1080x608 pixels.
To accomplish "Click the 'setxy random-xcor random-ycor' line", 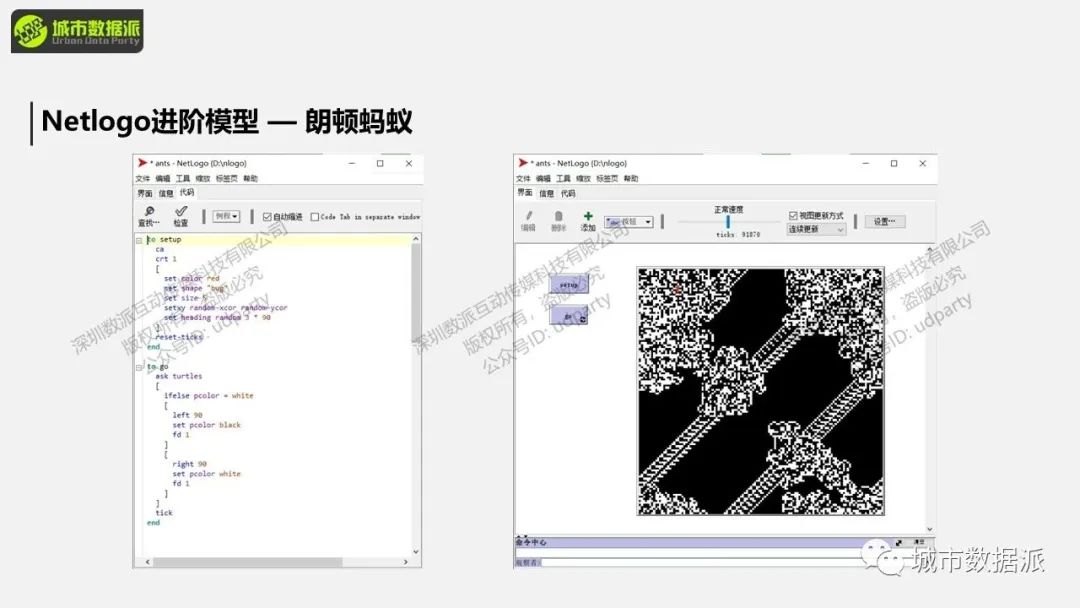I will (x=226, y=308).
